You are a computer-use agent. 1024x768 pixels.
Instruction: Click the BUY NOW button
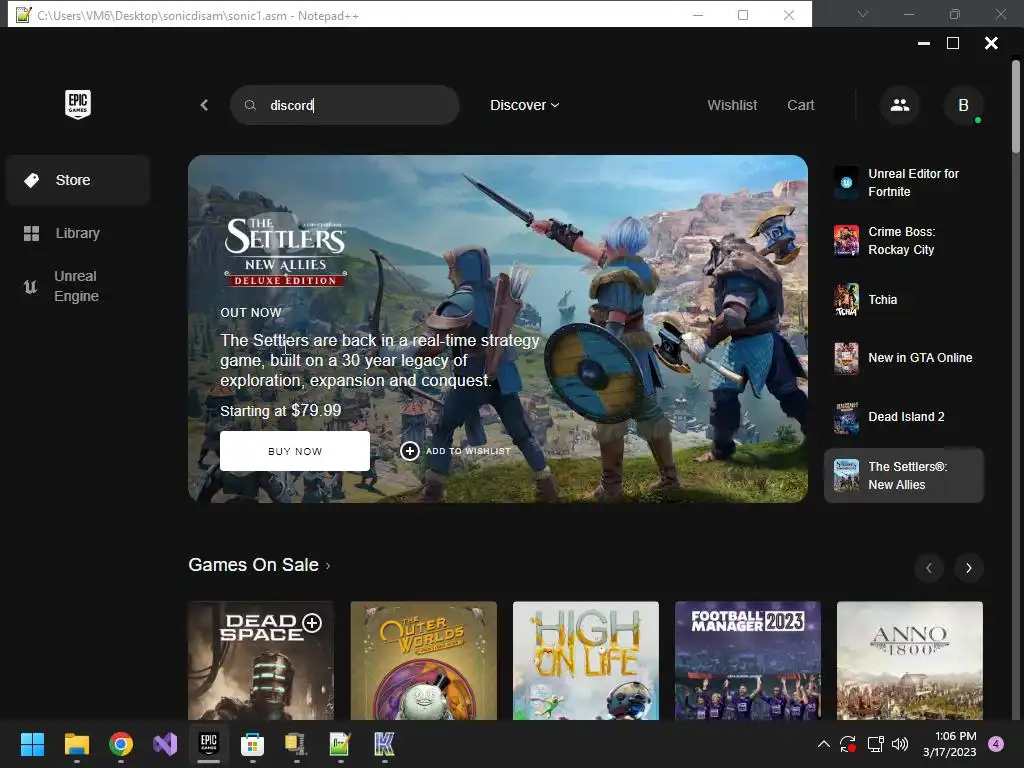point(295,451)
